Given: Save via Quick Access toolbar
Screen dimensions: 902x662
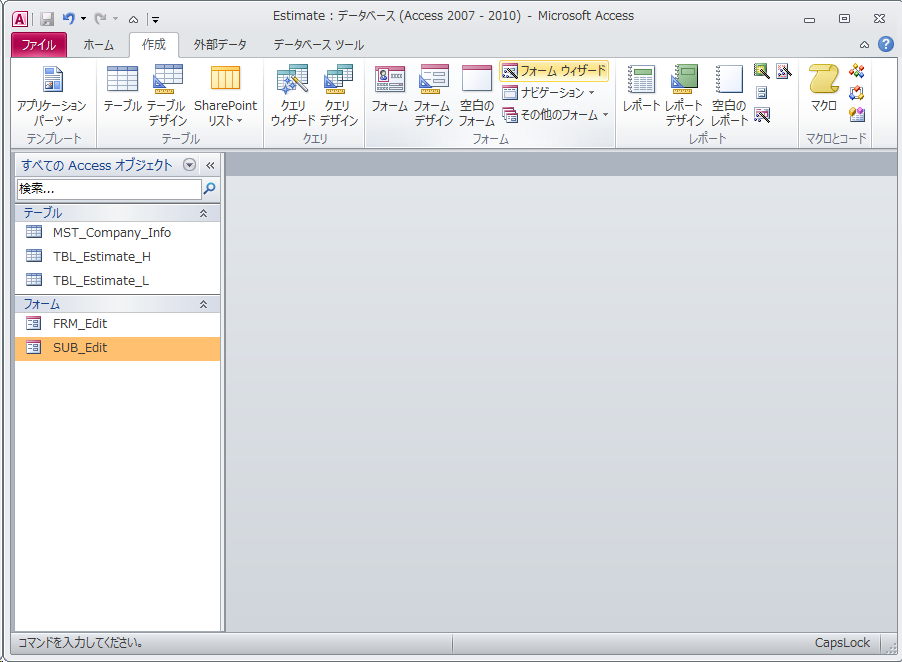Looking at the screenshot, I should [47, 19].
